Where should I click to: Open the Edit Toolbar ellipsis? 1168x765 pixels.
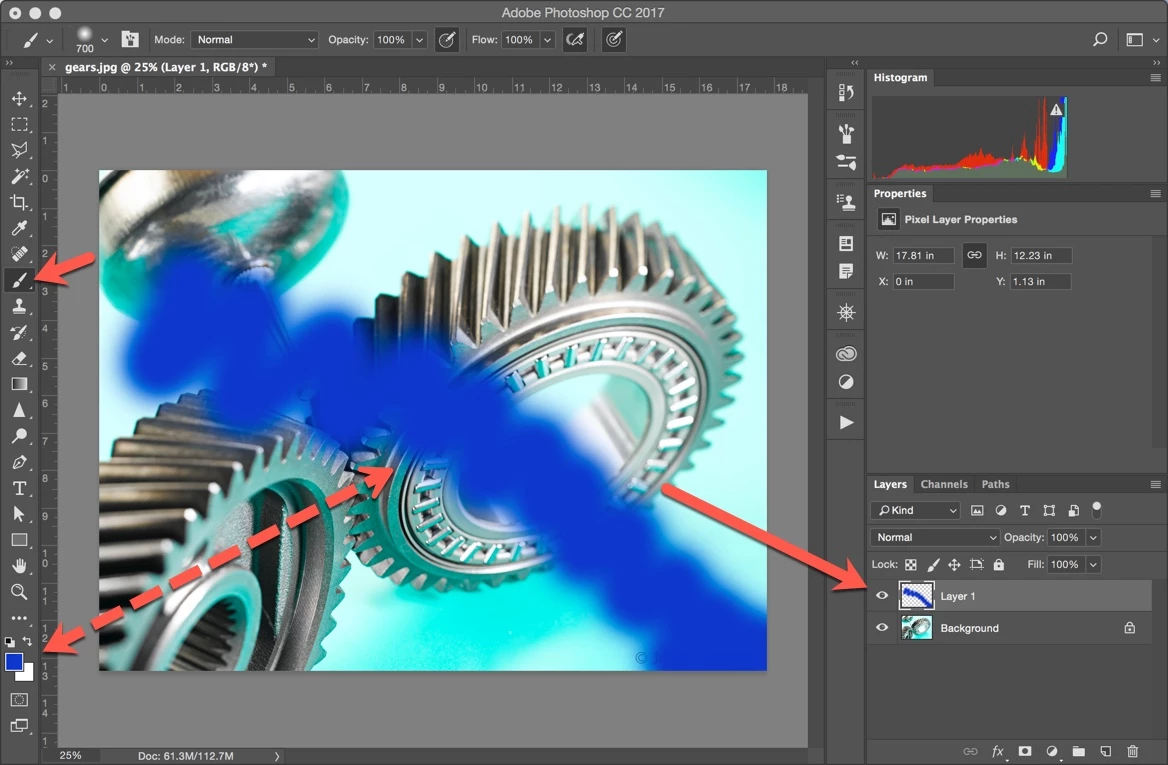click(x=19, y=618)
